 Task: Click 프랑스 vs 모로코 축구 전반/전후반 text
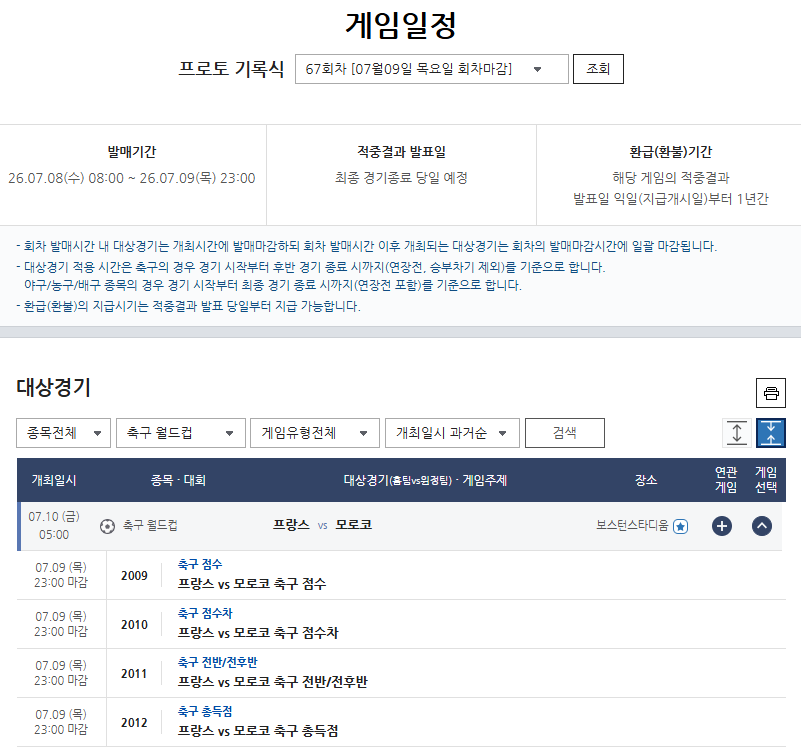(x=272, y=682)
